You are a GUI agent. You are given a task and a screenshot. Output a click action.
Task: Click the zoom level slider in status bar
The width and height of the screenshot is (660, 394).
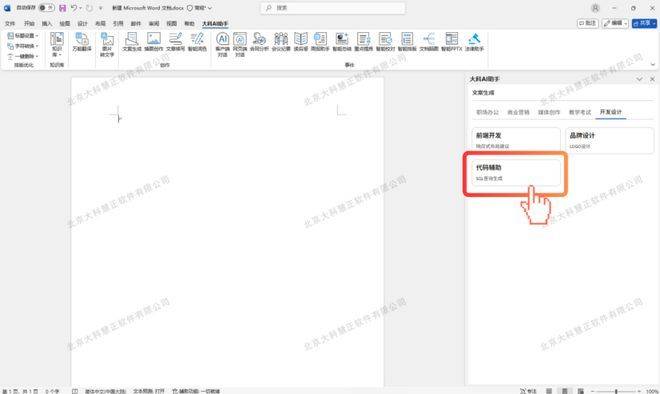point(616,391)
